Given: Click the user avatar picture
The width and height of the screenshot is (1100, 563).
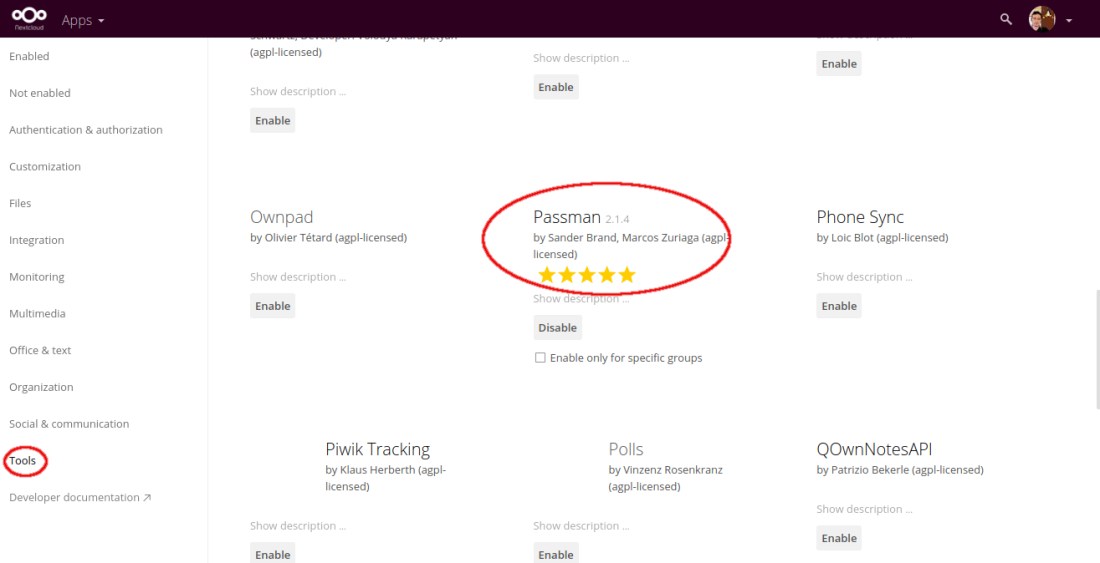Looking at the screenshot, I should tap(1042, 19).
